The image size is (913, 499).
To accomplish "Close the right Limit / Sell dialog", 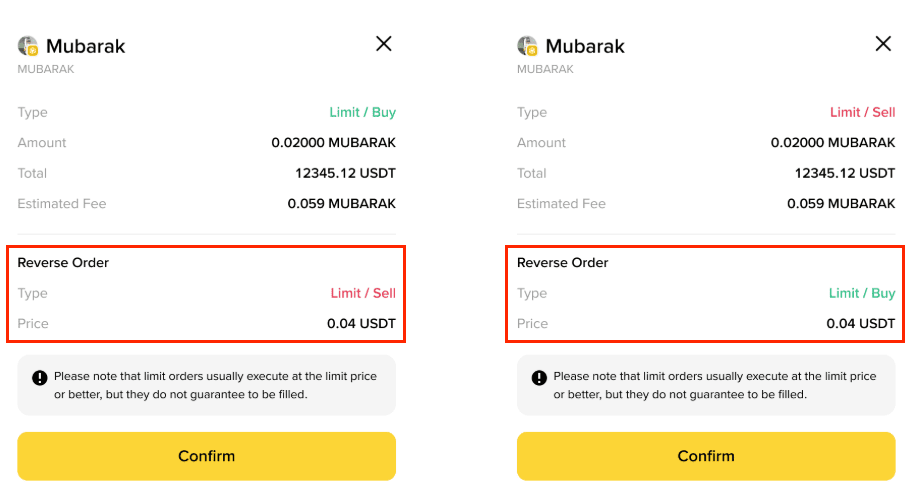I will click(x=883, y=44).
